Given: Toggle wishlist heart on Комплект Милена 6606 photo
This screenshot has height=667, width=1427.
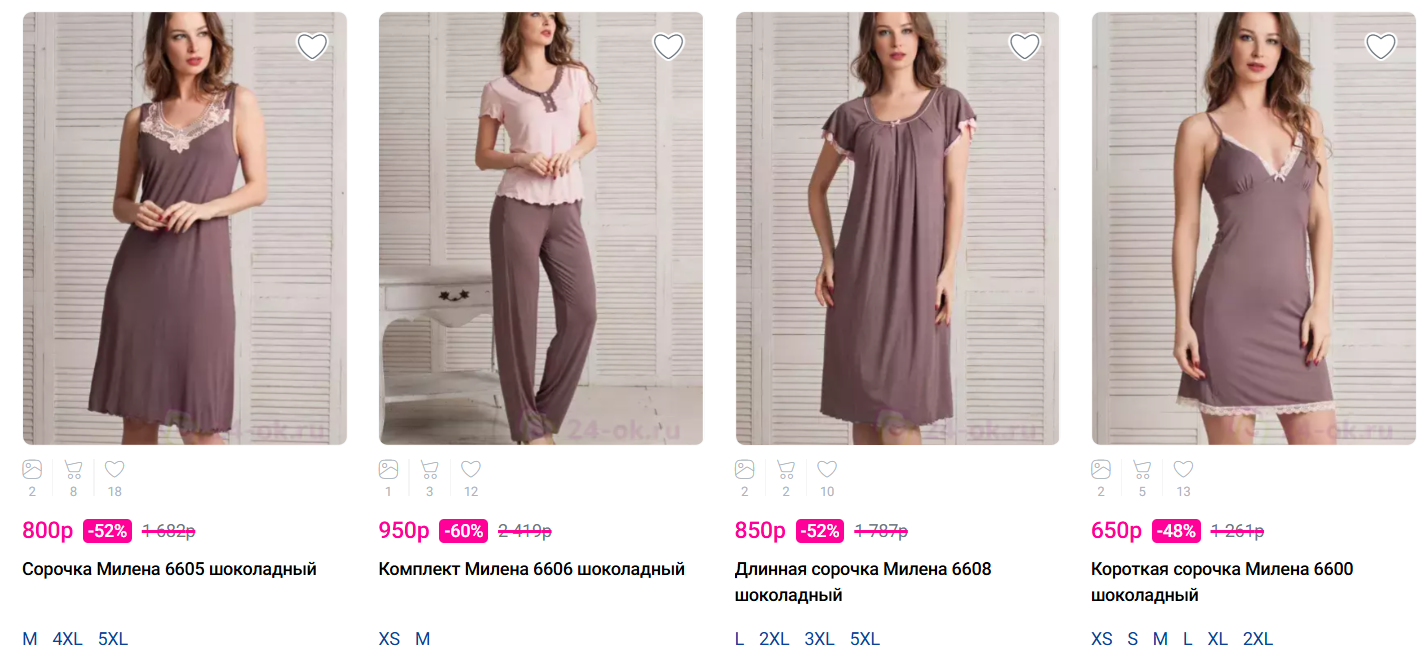Looking at the screenshot, I should [668, 46].
